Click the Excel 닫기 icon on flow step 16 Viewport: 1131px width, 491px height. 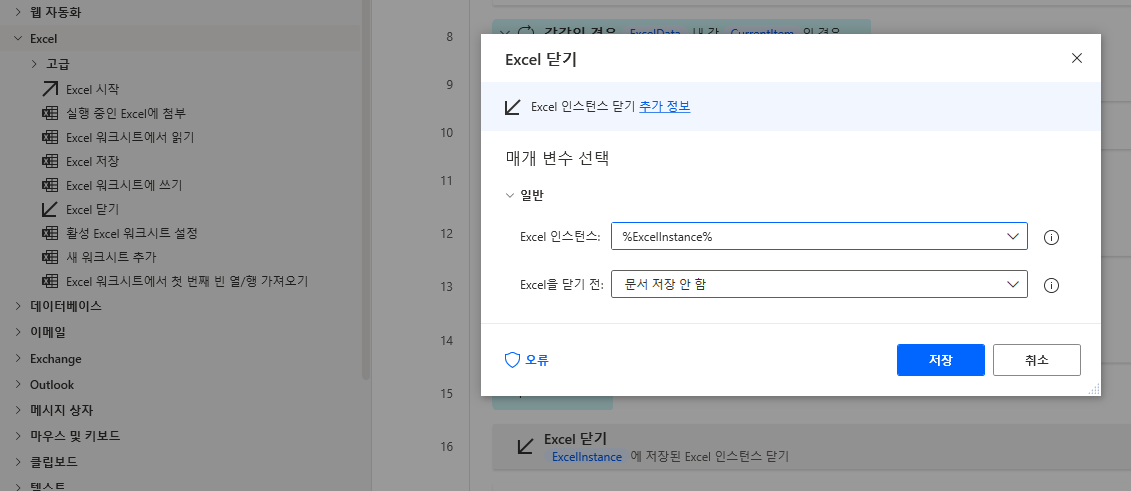[526, 446]
